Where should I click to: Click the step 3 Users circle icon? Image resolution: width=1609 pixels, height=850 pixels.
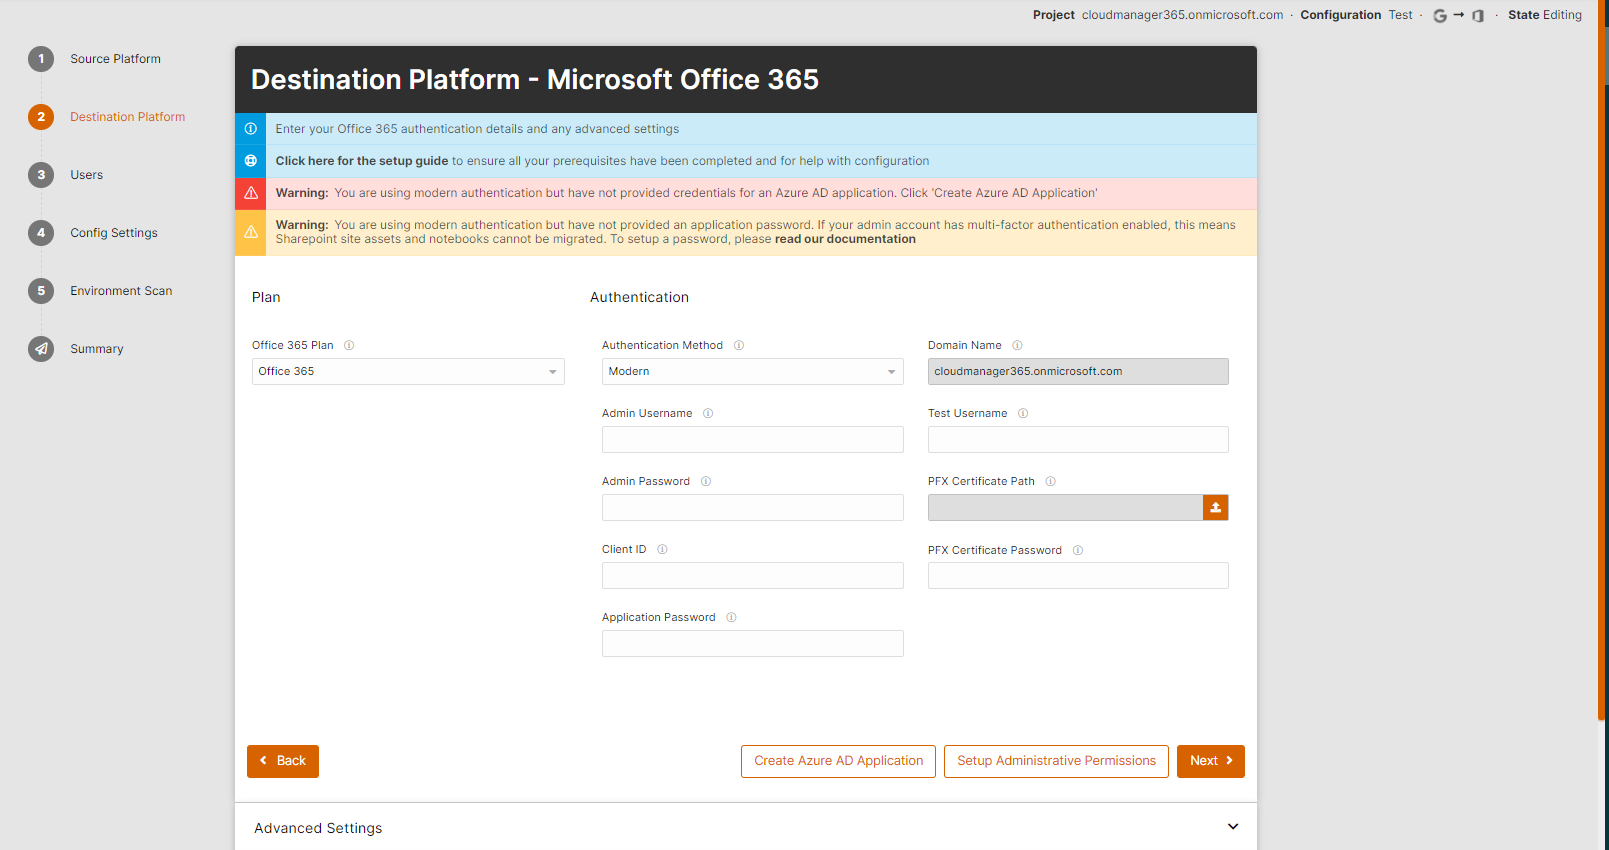click(41, 175)
